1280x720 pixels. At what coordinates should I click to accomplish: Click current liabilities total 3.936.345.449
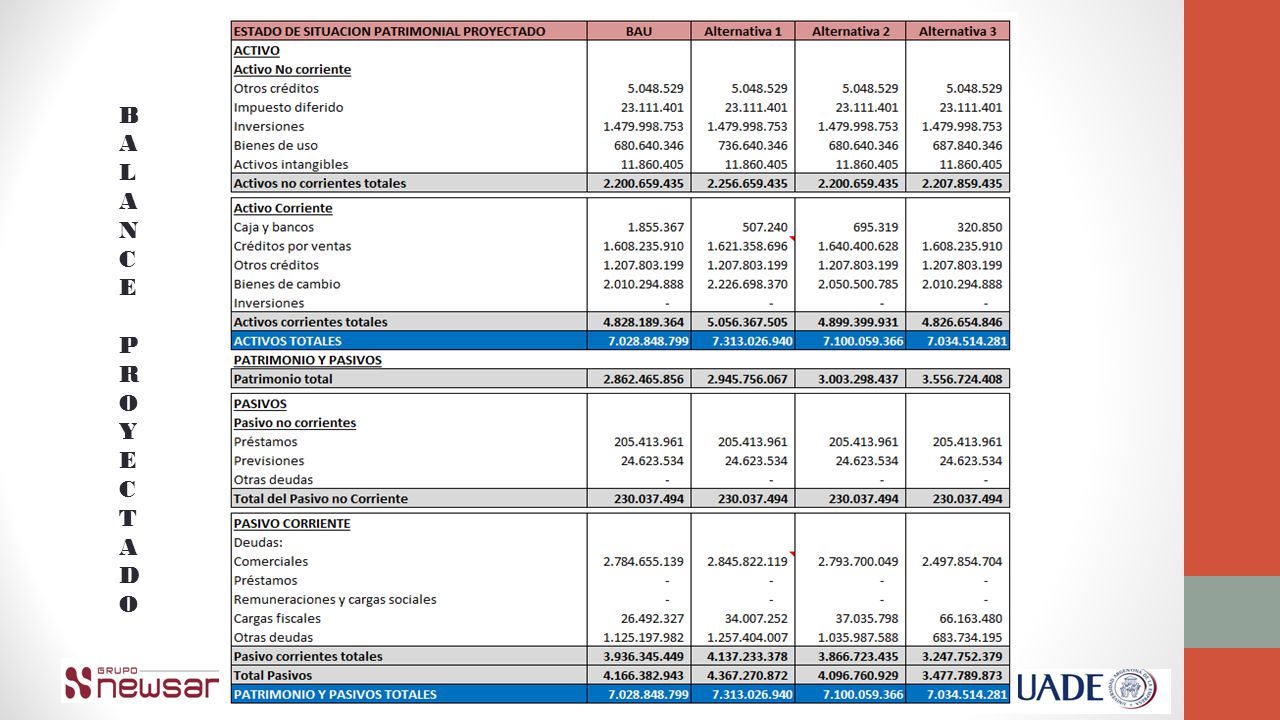pos(644,657)
